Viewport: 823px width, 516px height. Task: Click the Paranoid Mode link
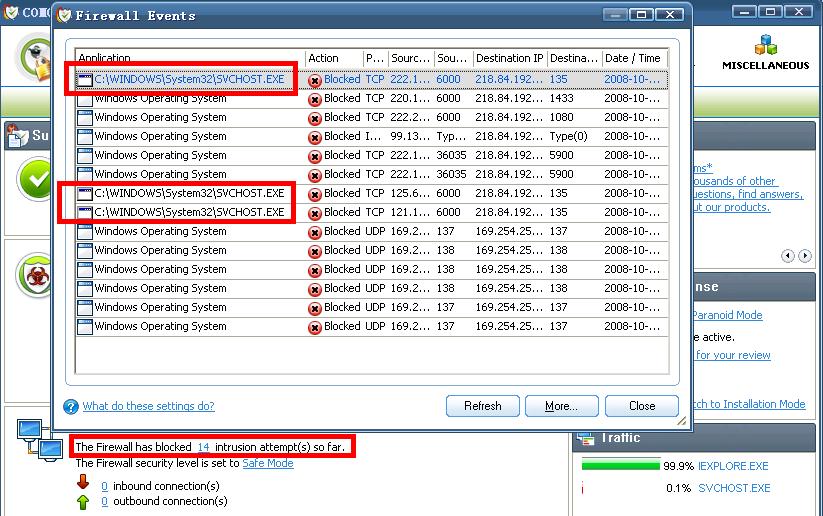[x=727, y=315]
